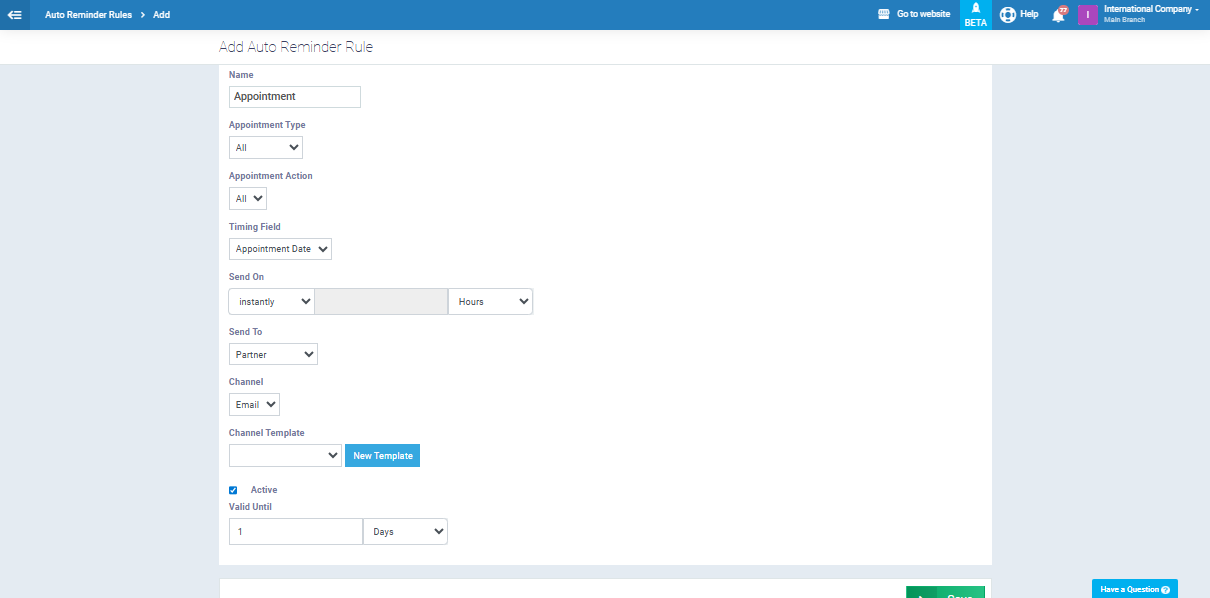The height and width of the screenshot is (598, 1210).
Task: Open the Hours unit dropdown
Action: [x=490, y=302]
